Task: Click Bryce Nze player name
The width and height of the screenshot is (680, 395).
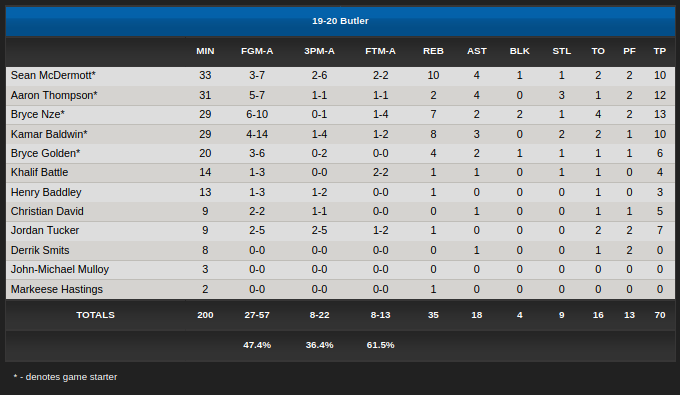Action: pos(38,114)
